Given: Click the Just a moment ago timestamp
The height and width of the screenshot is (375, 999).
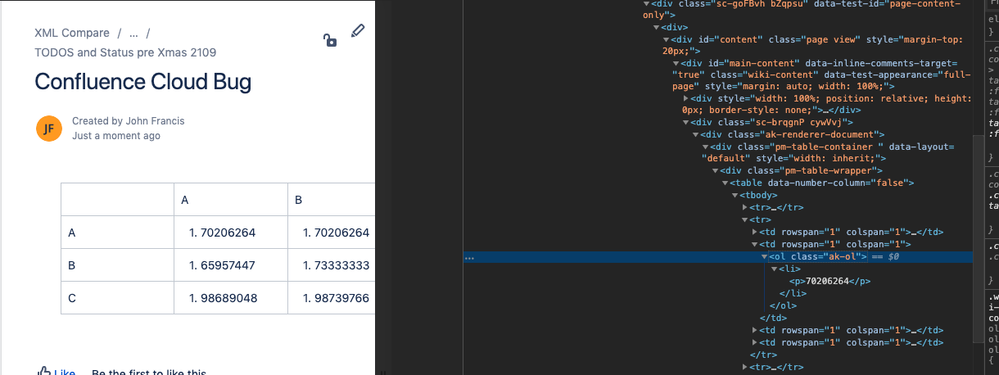Looking at the screenshot, I should point(116,136).
